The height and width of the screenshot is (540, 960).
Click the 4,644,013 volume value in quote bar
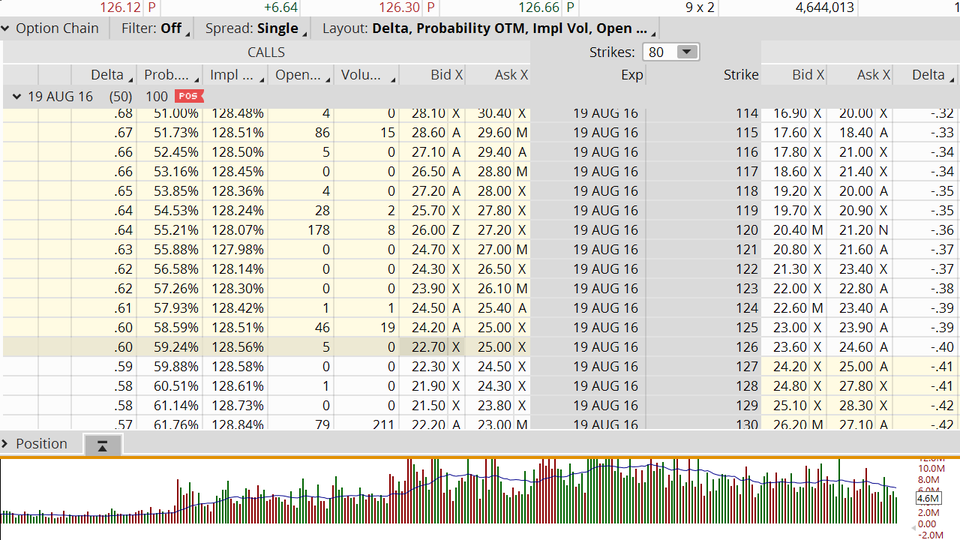tap(824, 7)
